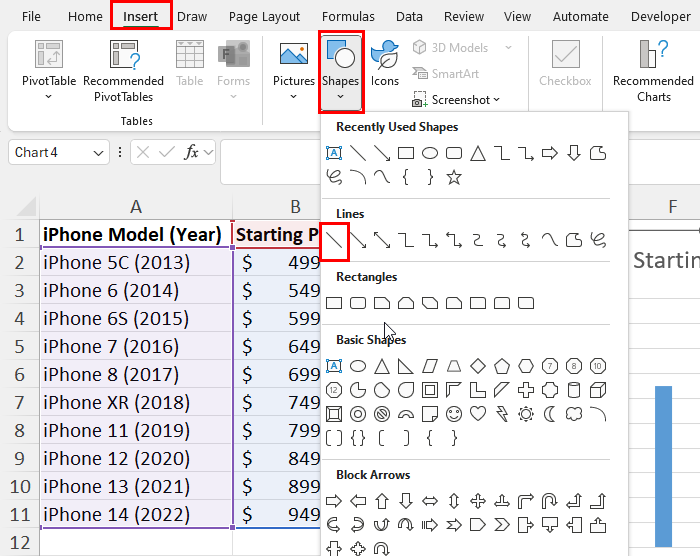Expand the formula function dropdown arrow
The width and height of the screenshot is (700, 556).
click(208, 153)
